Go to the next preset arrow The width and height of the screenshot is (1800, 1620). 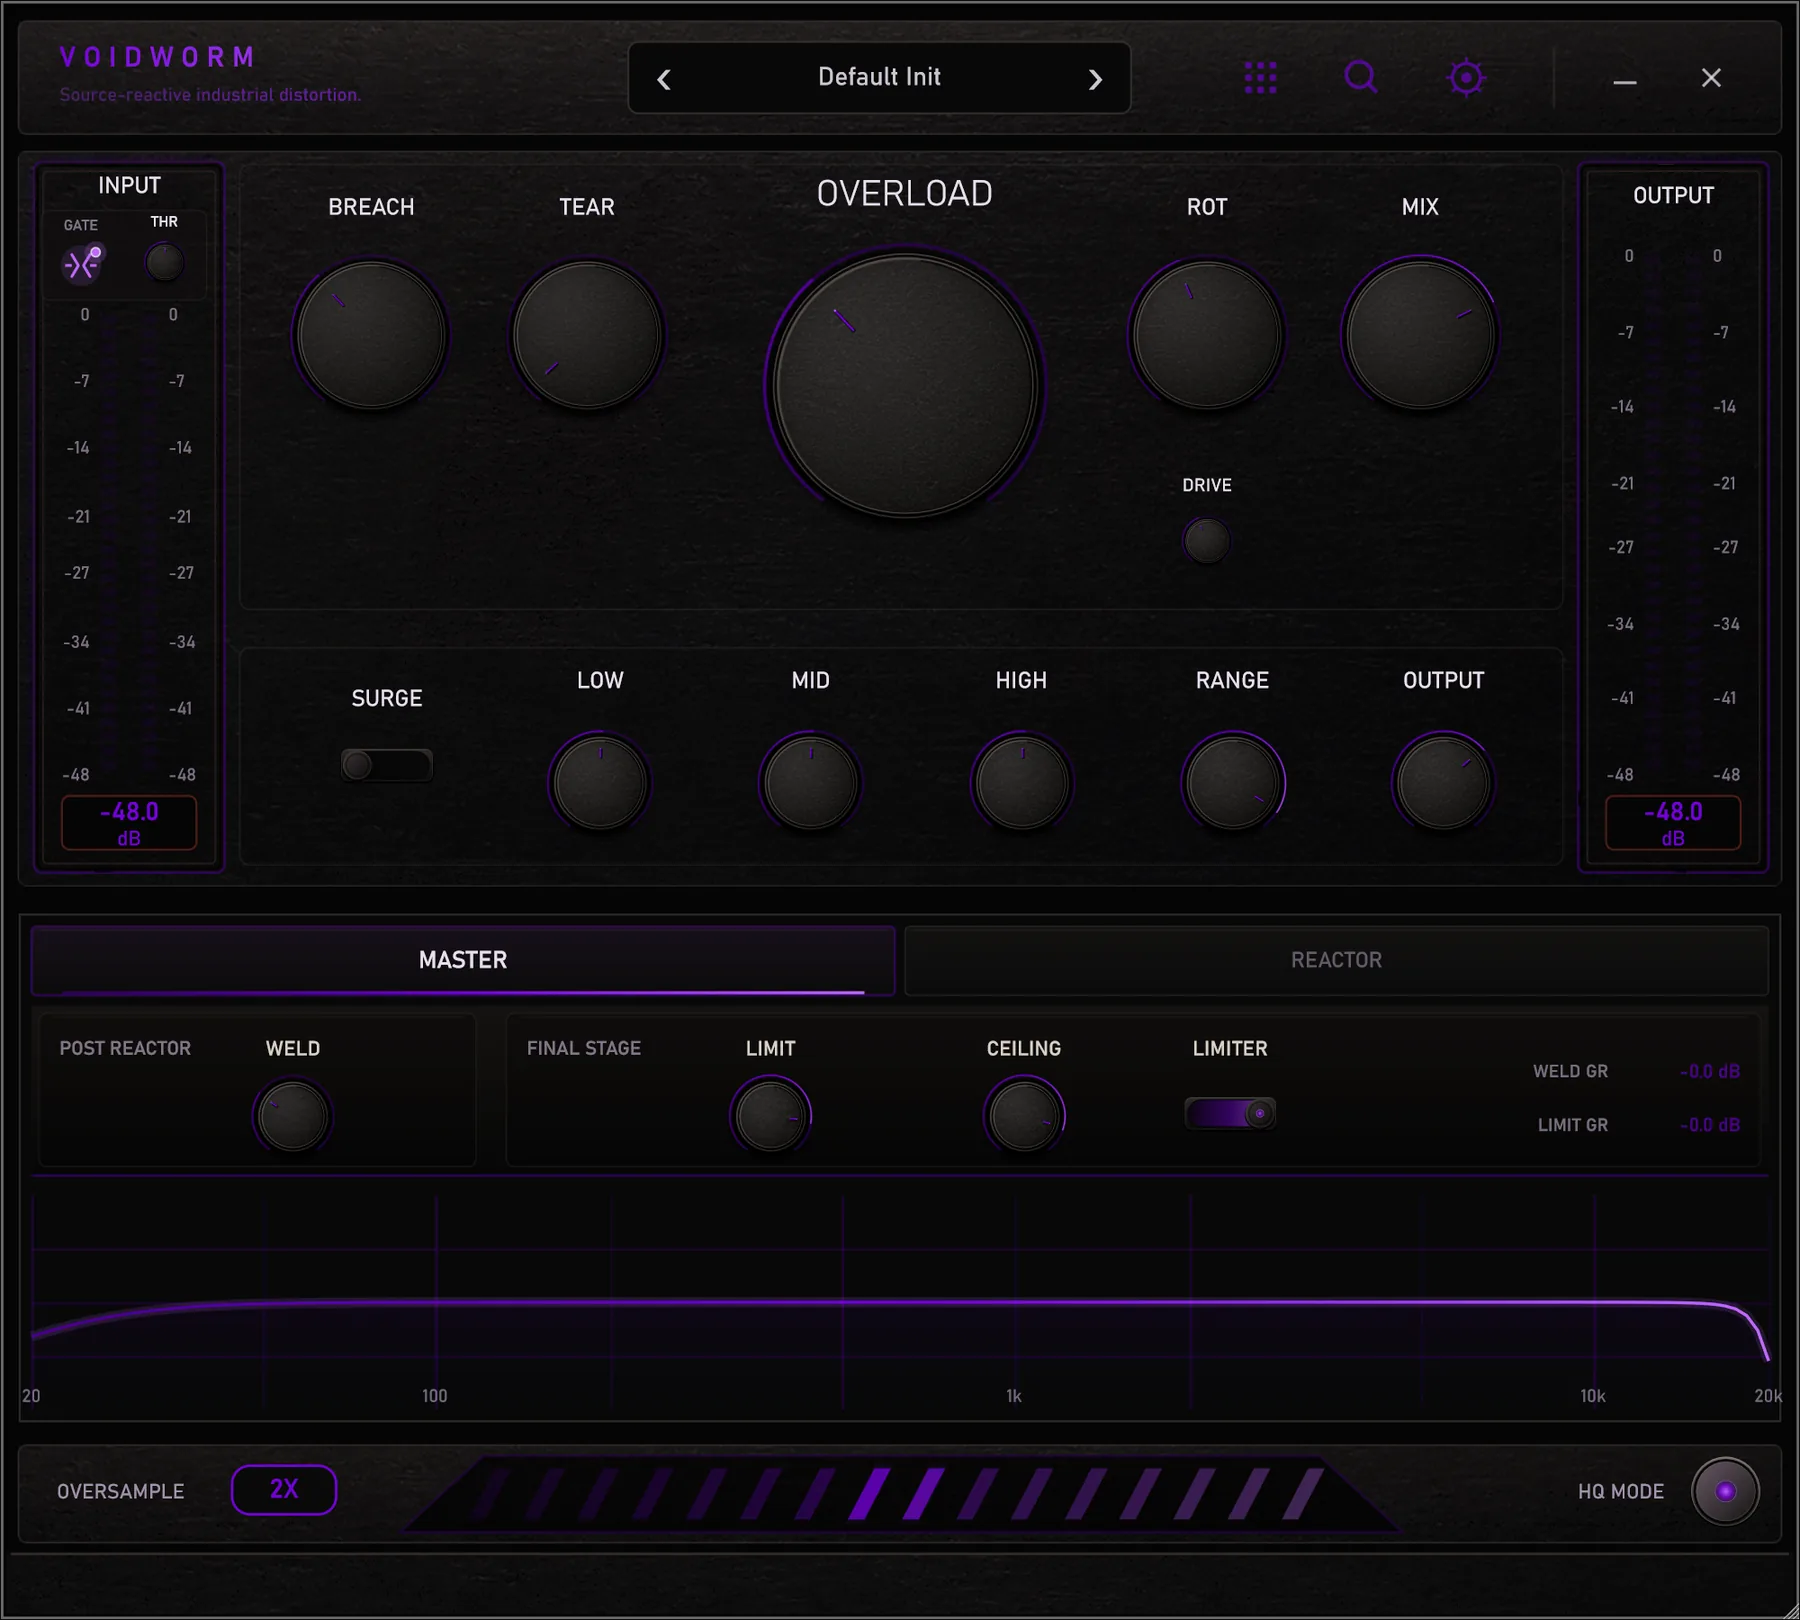pos(1096,79)
